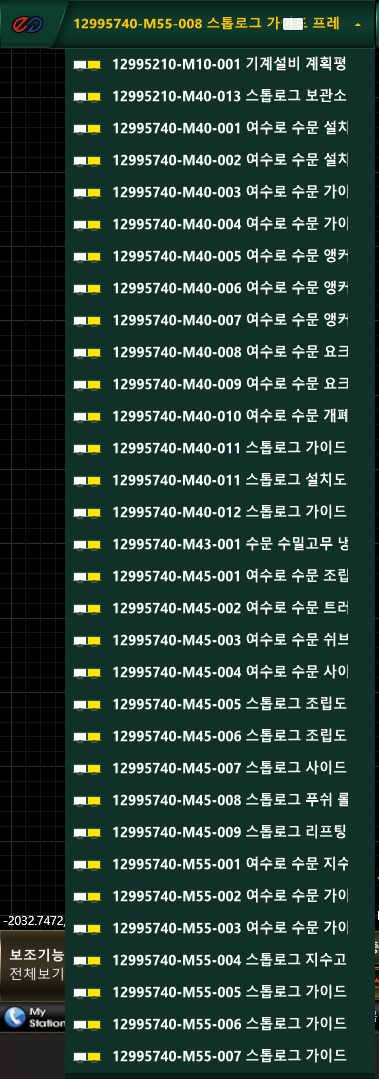This screenshot has height=1079, width=379.
Task: Choose 12995740-M40-008 여수로 수문 요크
Action: coord(219,352)
